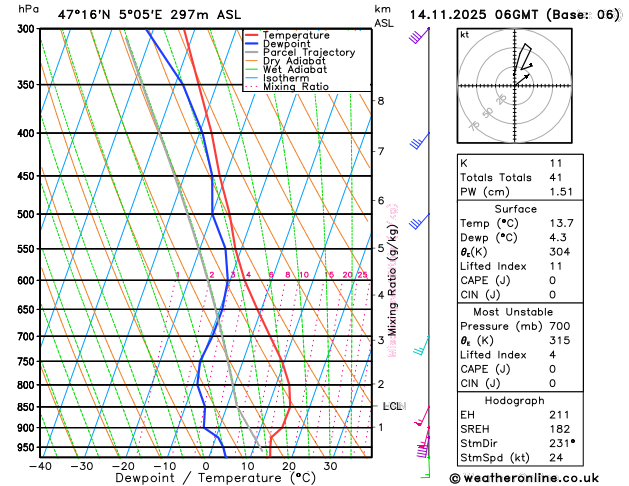The image size is (629, 486).
Task: Click the 8 km altitude axis label
Action: (x=381, y=101)
